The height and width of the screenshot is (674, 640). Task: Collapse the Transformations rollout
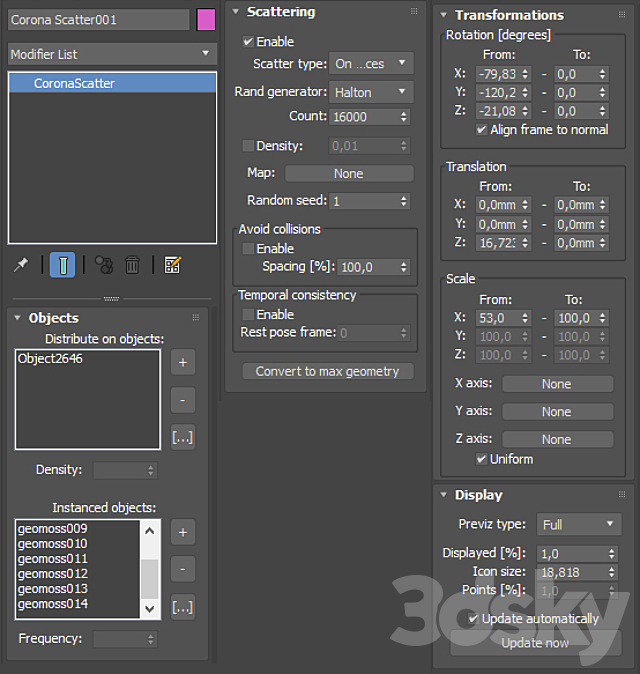point(444,15)
